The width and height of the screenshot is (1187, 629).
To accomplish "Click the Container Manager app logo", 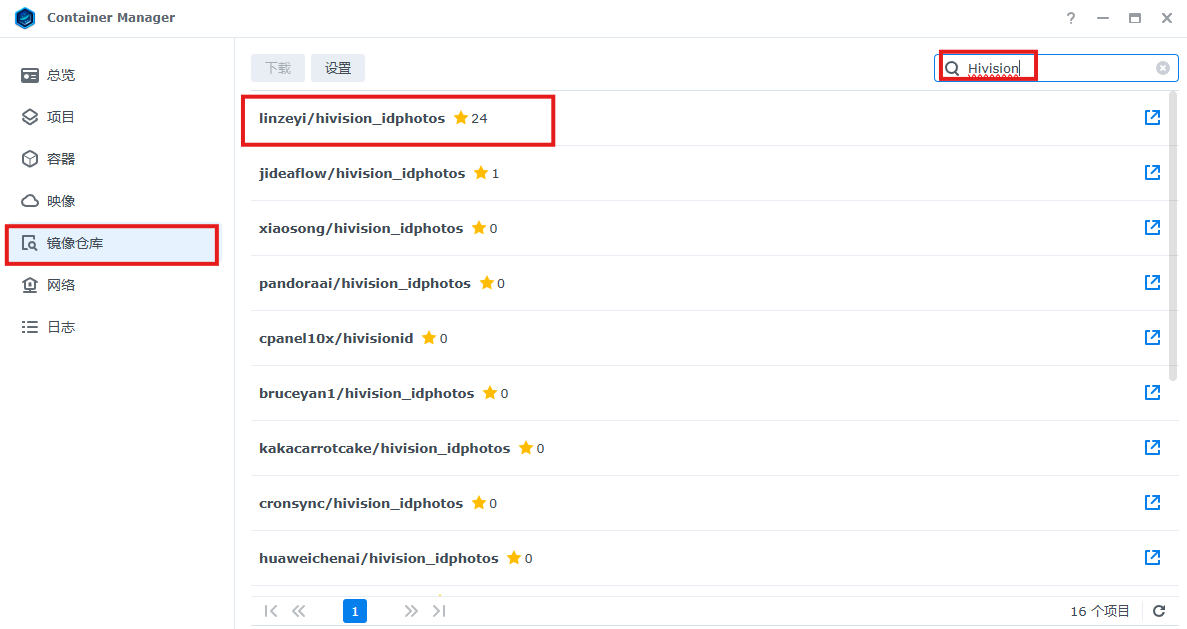I will click(25, 18).
